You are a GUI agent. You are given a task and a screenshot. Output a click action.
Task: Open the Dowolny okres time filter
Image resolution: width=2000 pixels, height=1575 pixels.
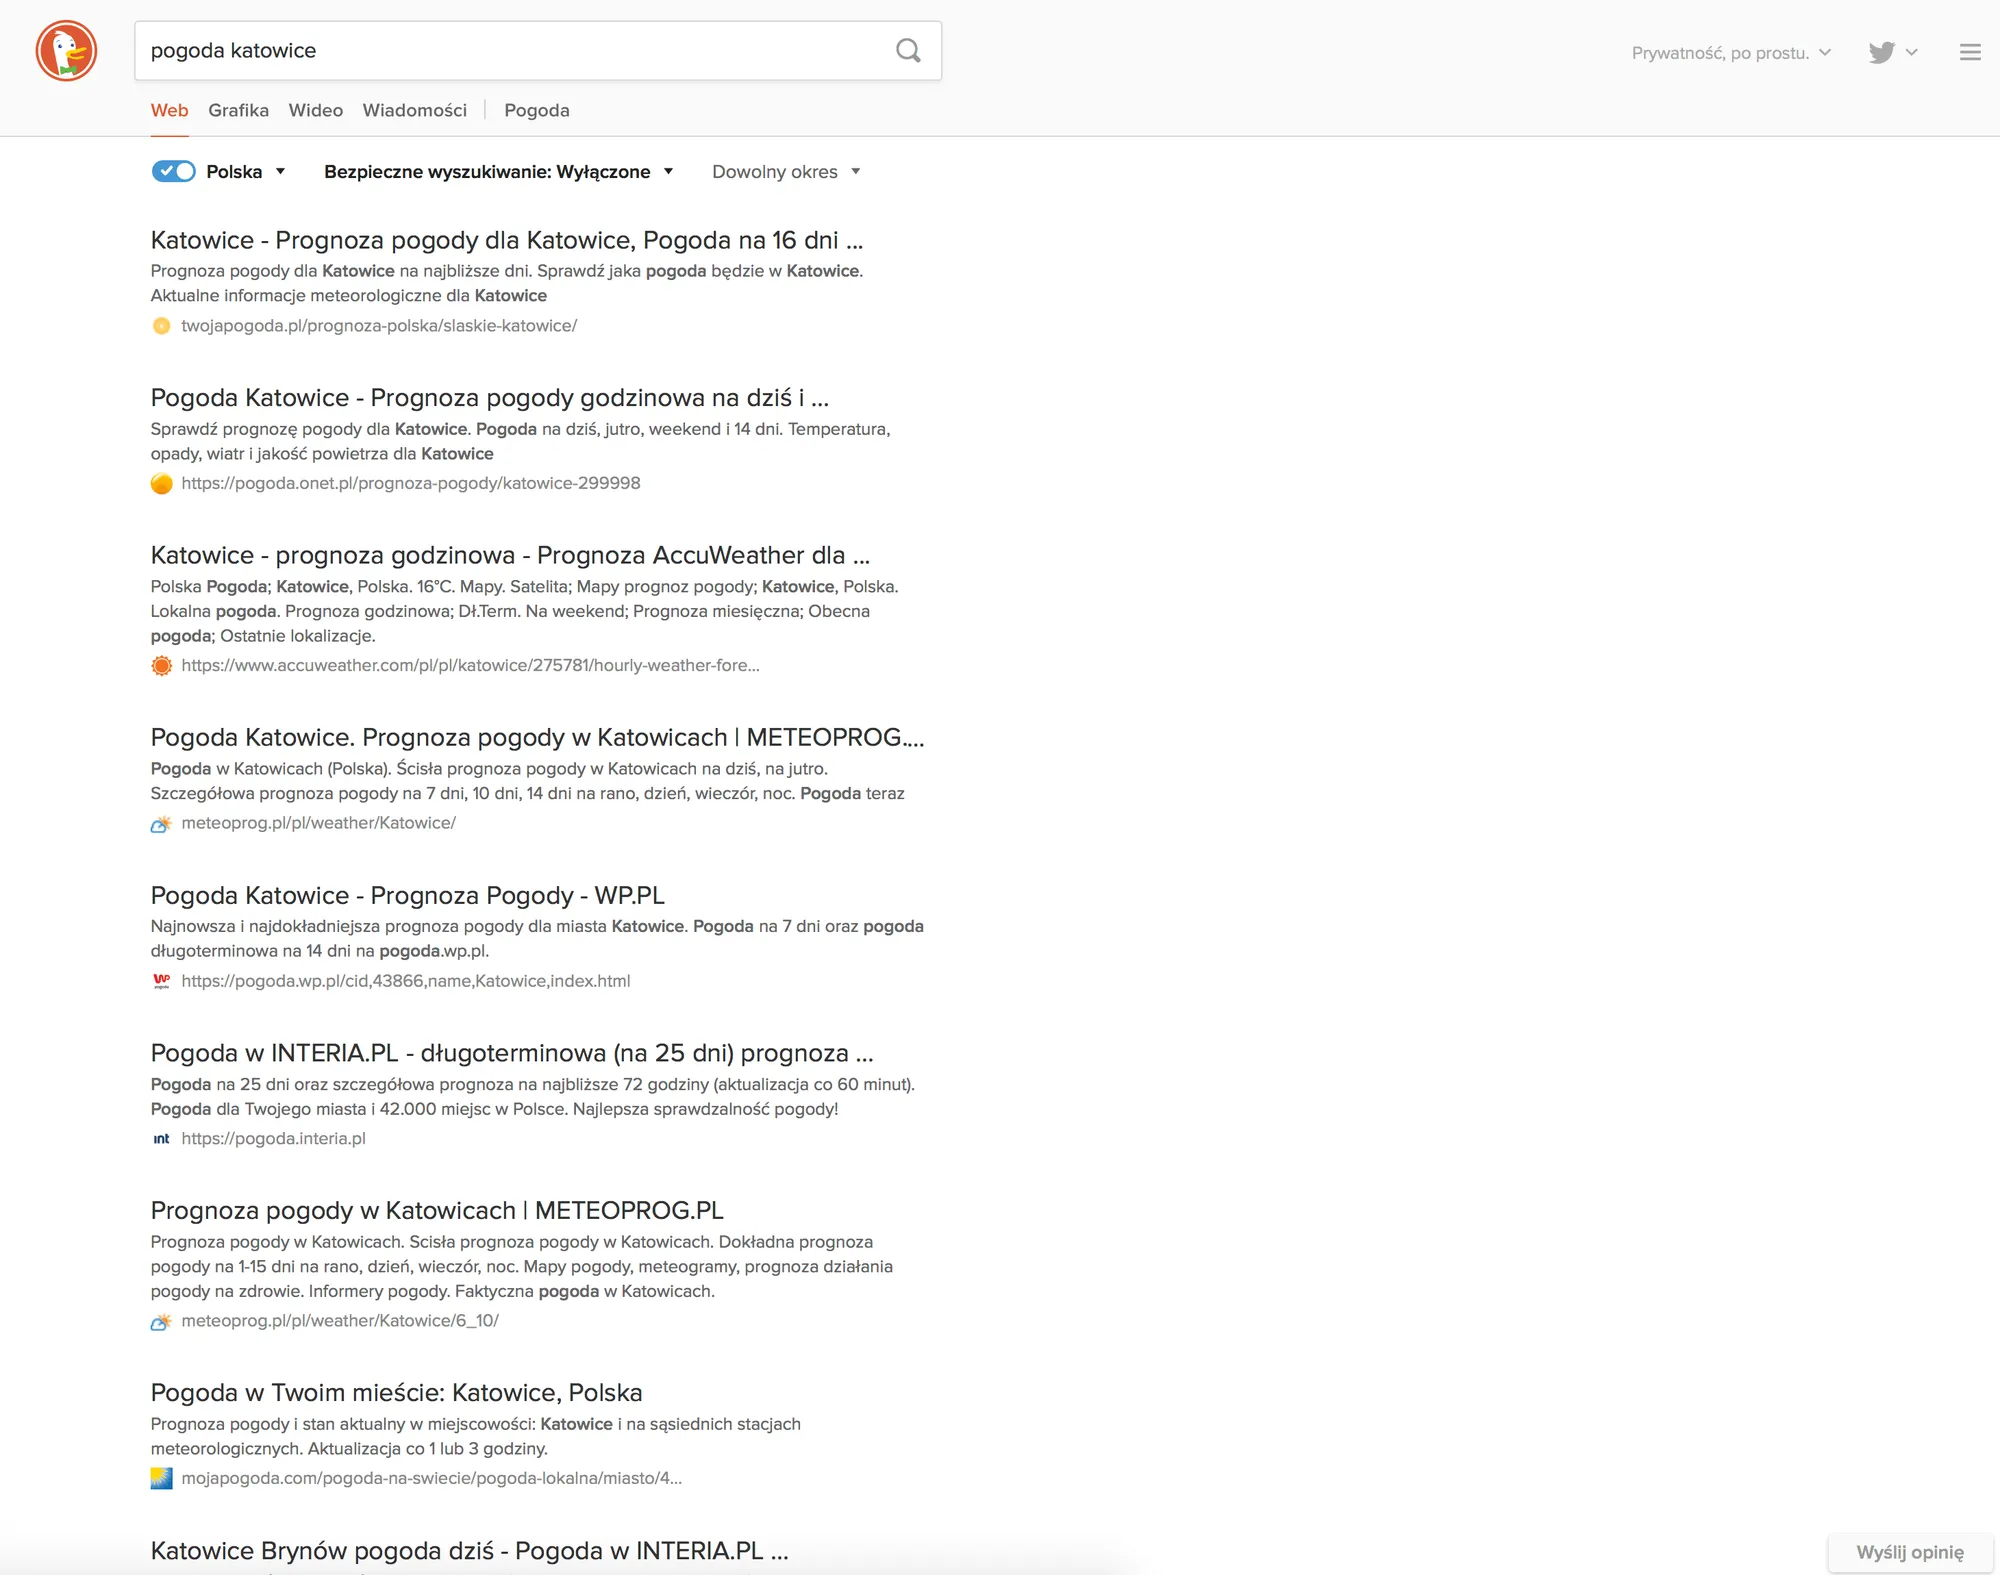tap(786, 172)
